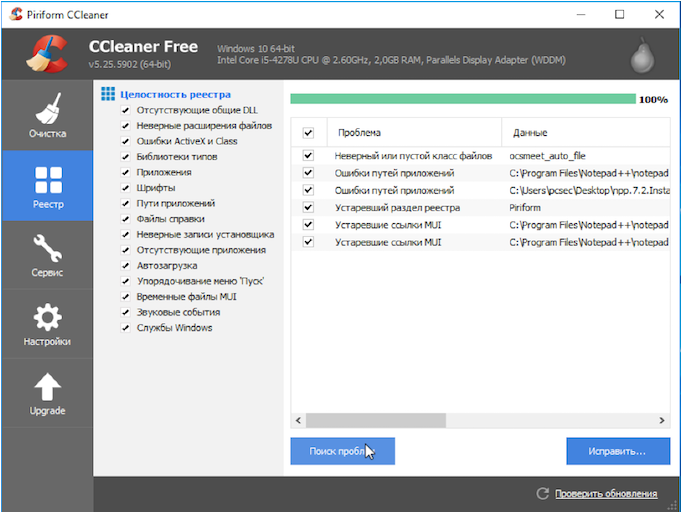Click the Upgrade arrow icon
682x513 pixels.
pos(47,387)
